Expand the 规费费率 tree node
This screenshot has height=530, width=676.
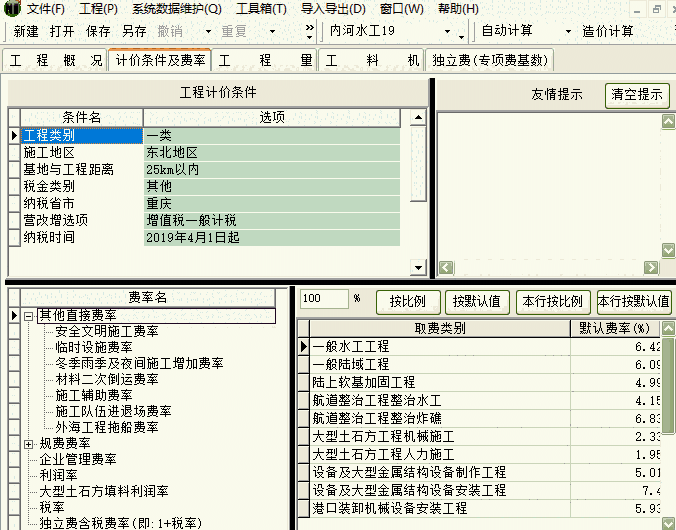(x=28, y=444)
